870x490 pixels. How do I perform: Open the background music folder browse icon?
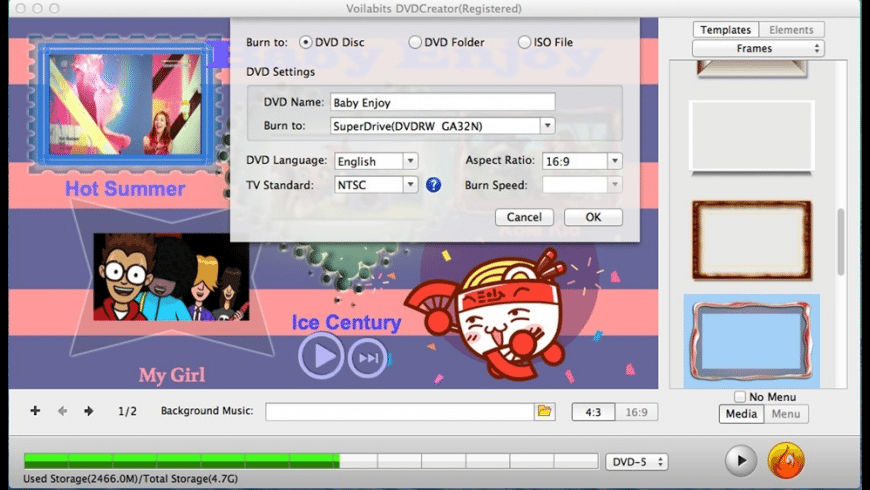[545, 411]
